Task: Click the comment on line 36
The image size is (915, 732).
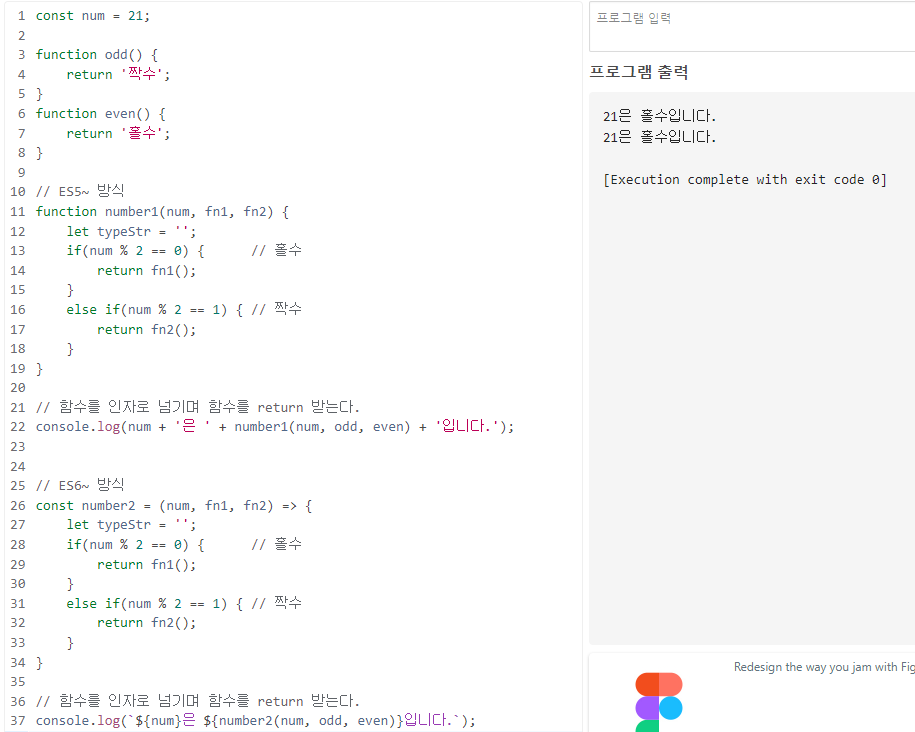Action: click(198, 700)
